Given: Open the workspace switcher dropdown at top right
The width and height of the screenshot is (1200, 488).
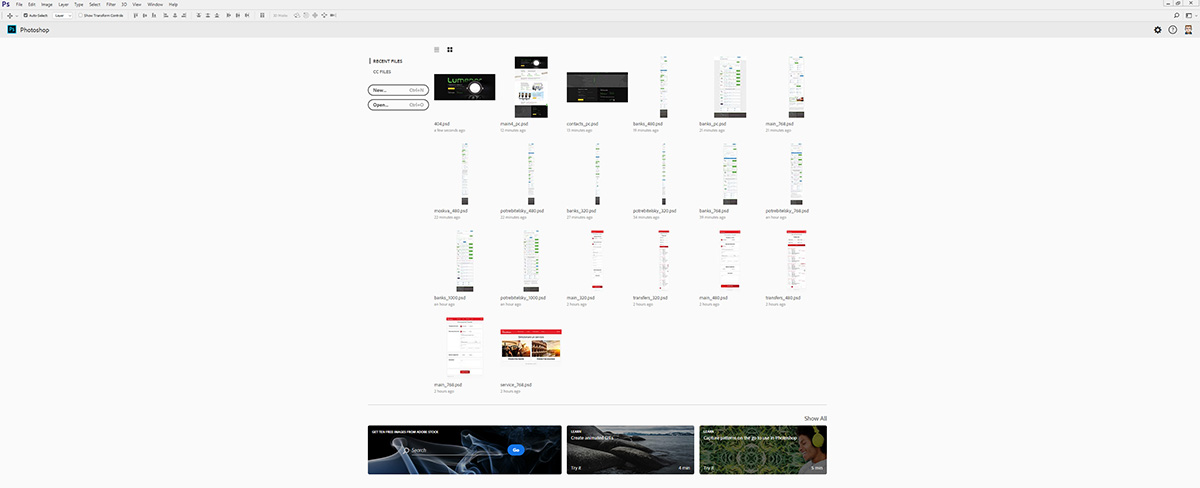Looking at the screenshot, I should 1190,16.
